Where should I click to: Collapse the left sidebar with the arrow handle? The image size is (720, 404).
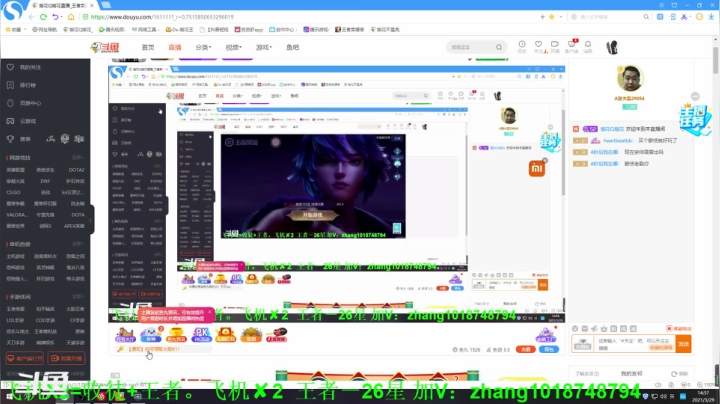[x=91, y=220]
